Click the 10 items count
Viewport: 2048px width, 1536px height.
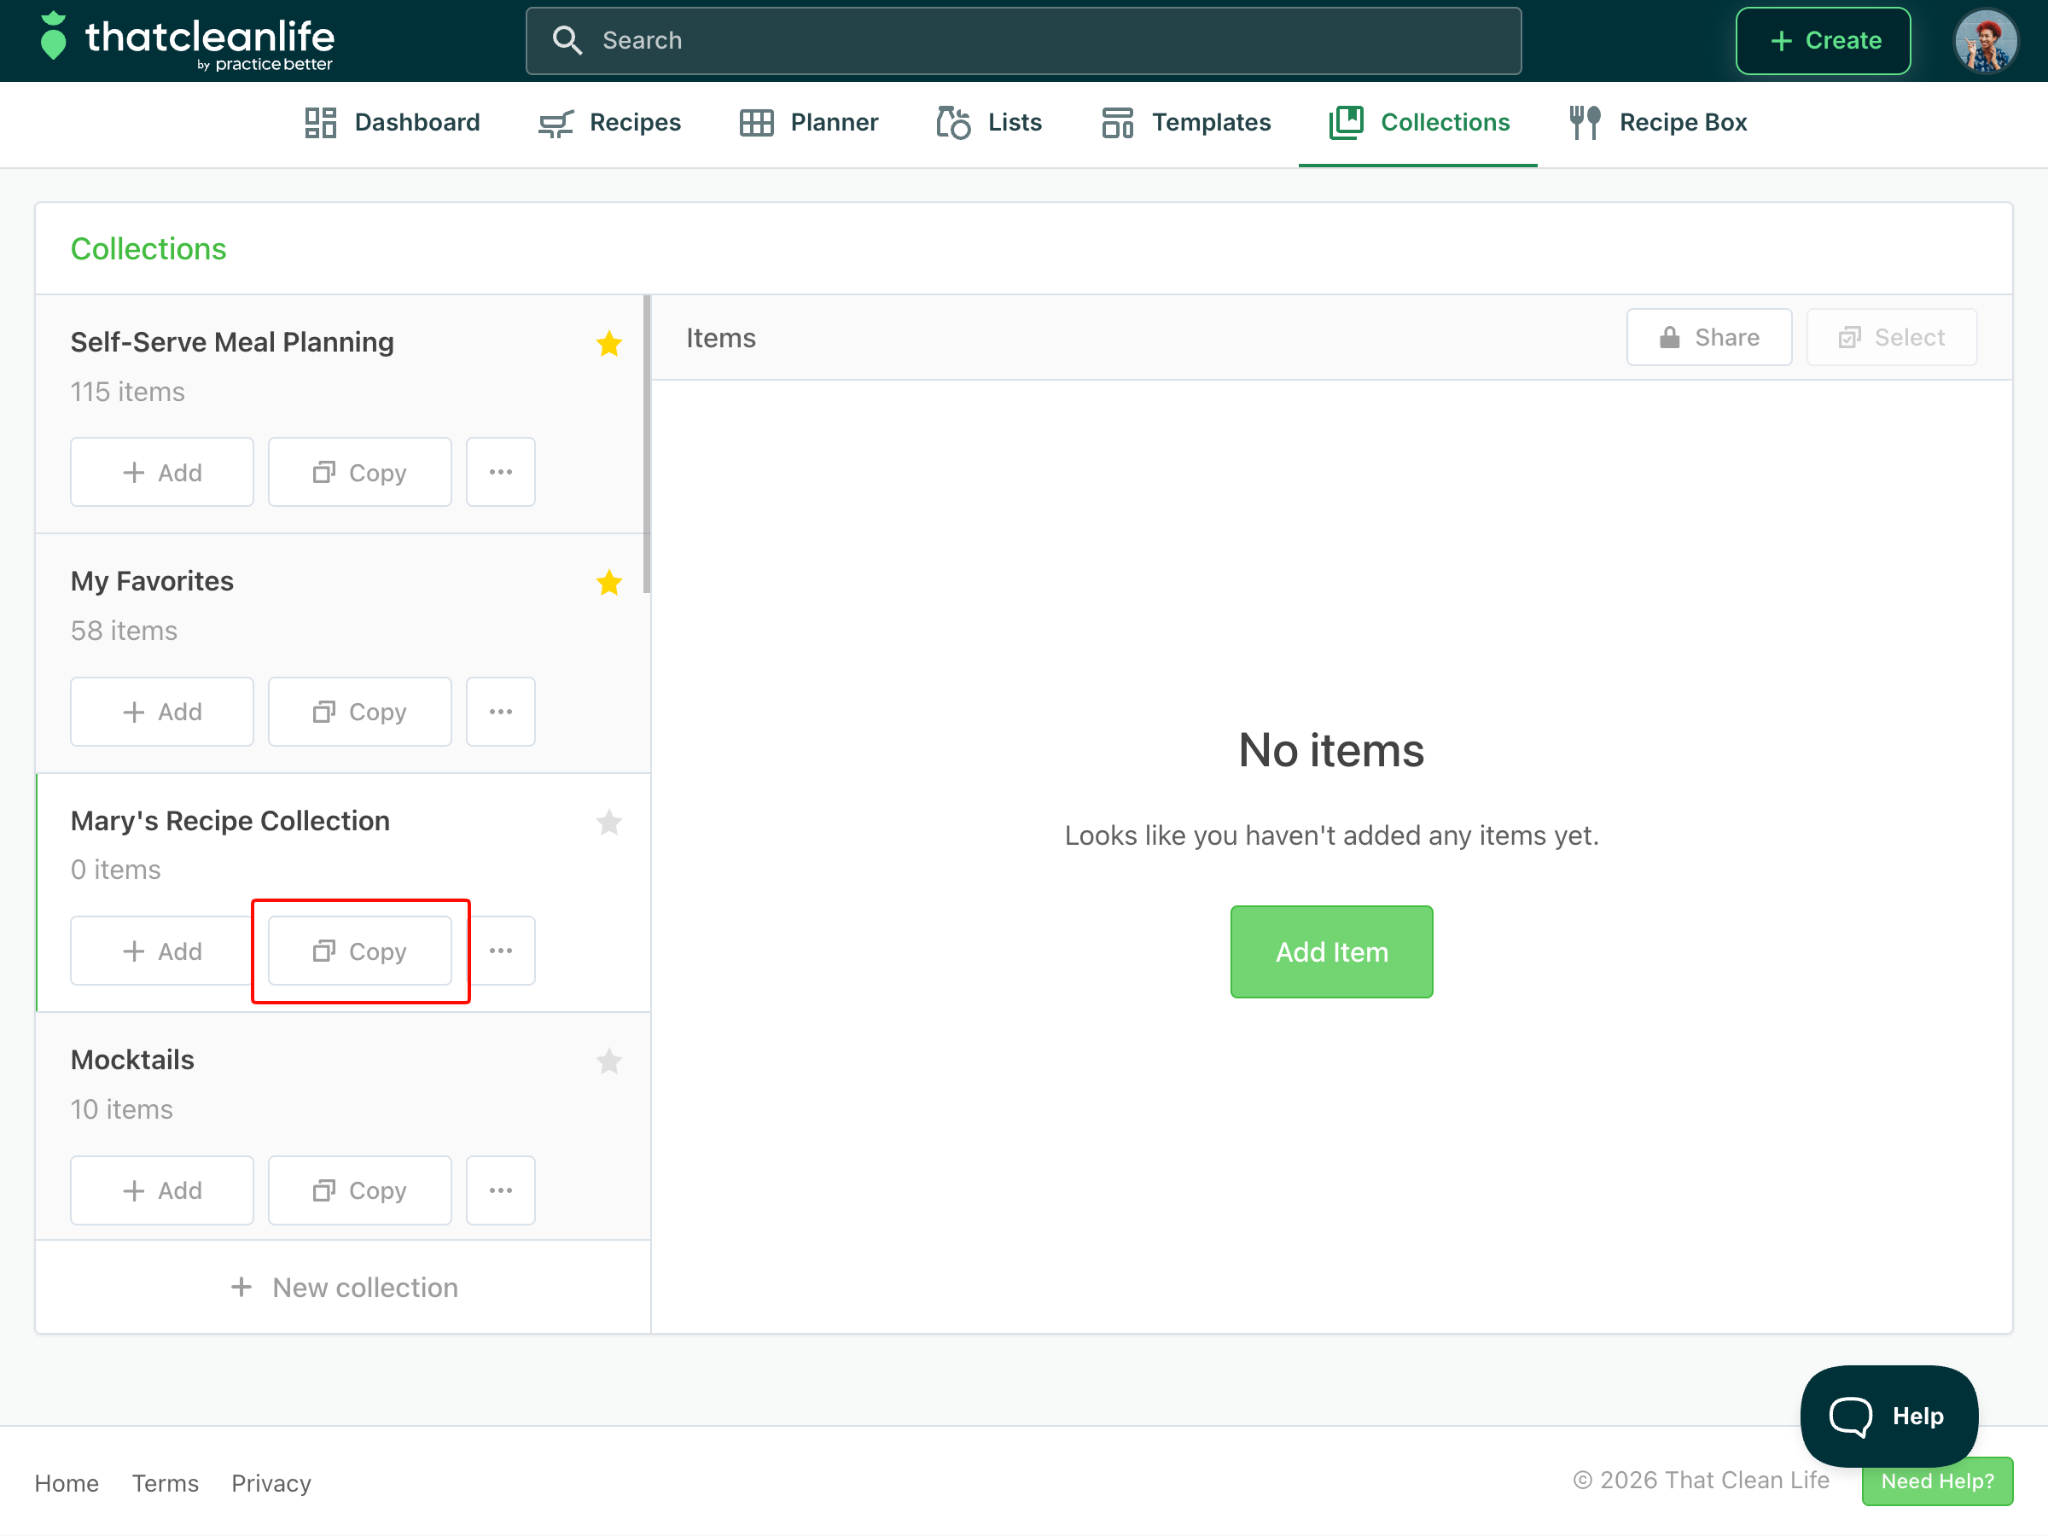(122, 1110)
